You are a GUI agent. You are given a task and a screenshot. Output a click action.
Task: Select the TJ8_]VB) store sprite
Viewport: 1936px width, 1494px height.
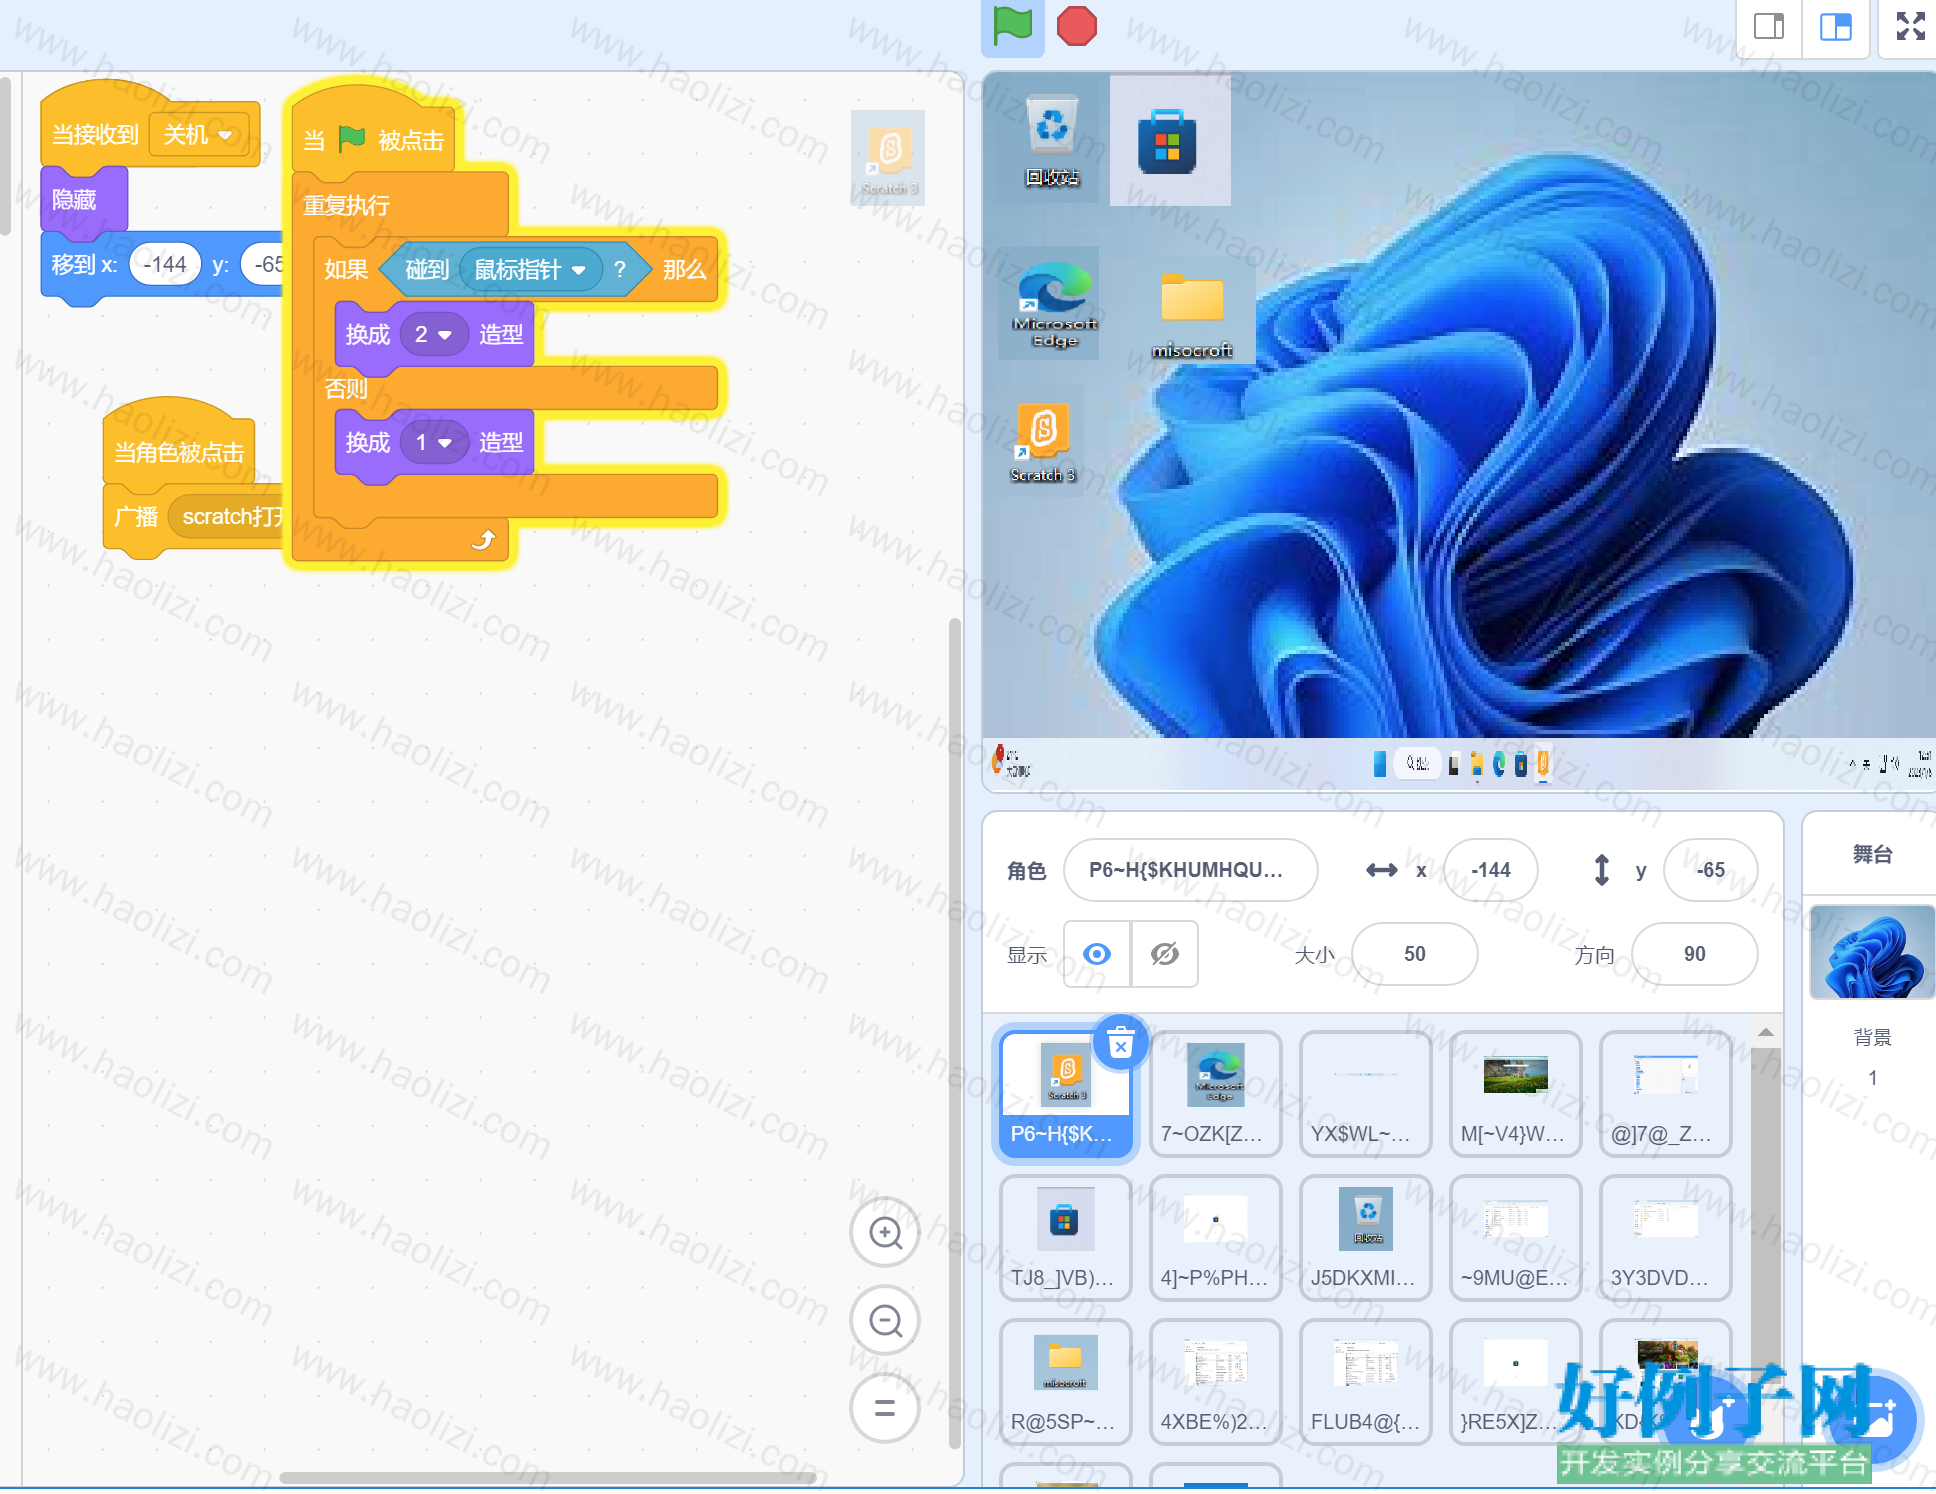[1065, 1238]
